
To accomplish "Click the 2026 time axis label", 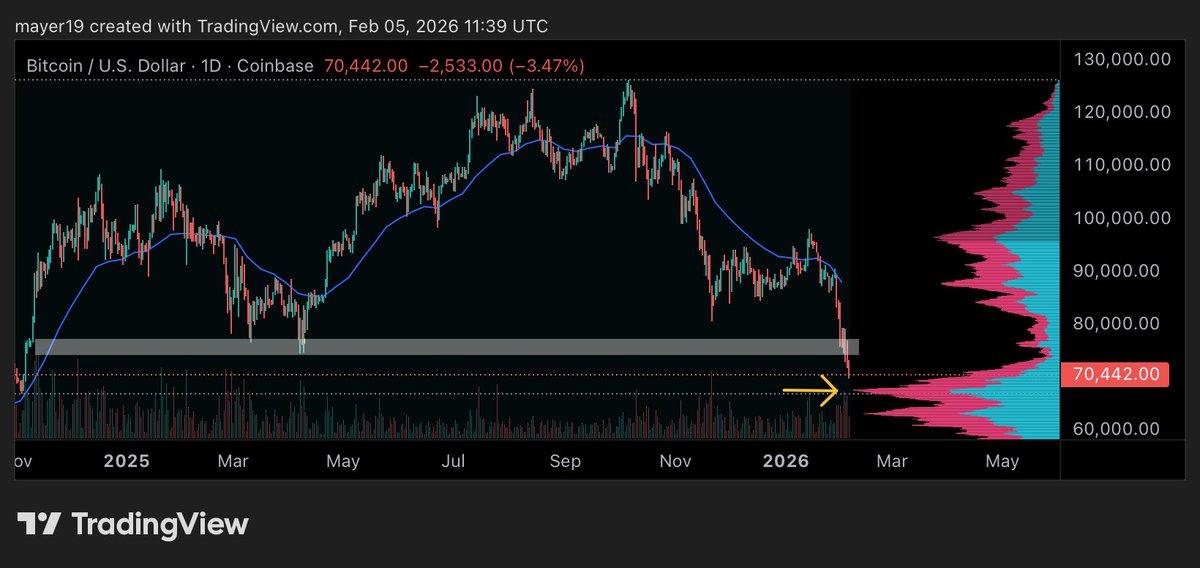I will 785,461.
